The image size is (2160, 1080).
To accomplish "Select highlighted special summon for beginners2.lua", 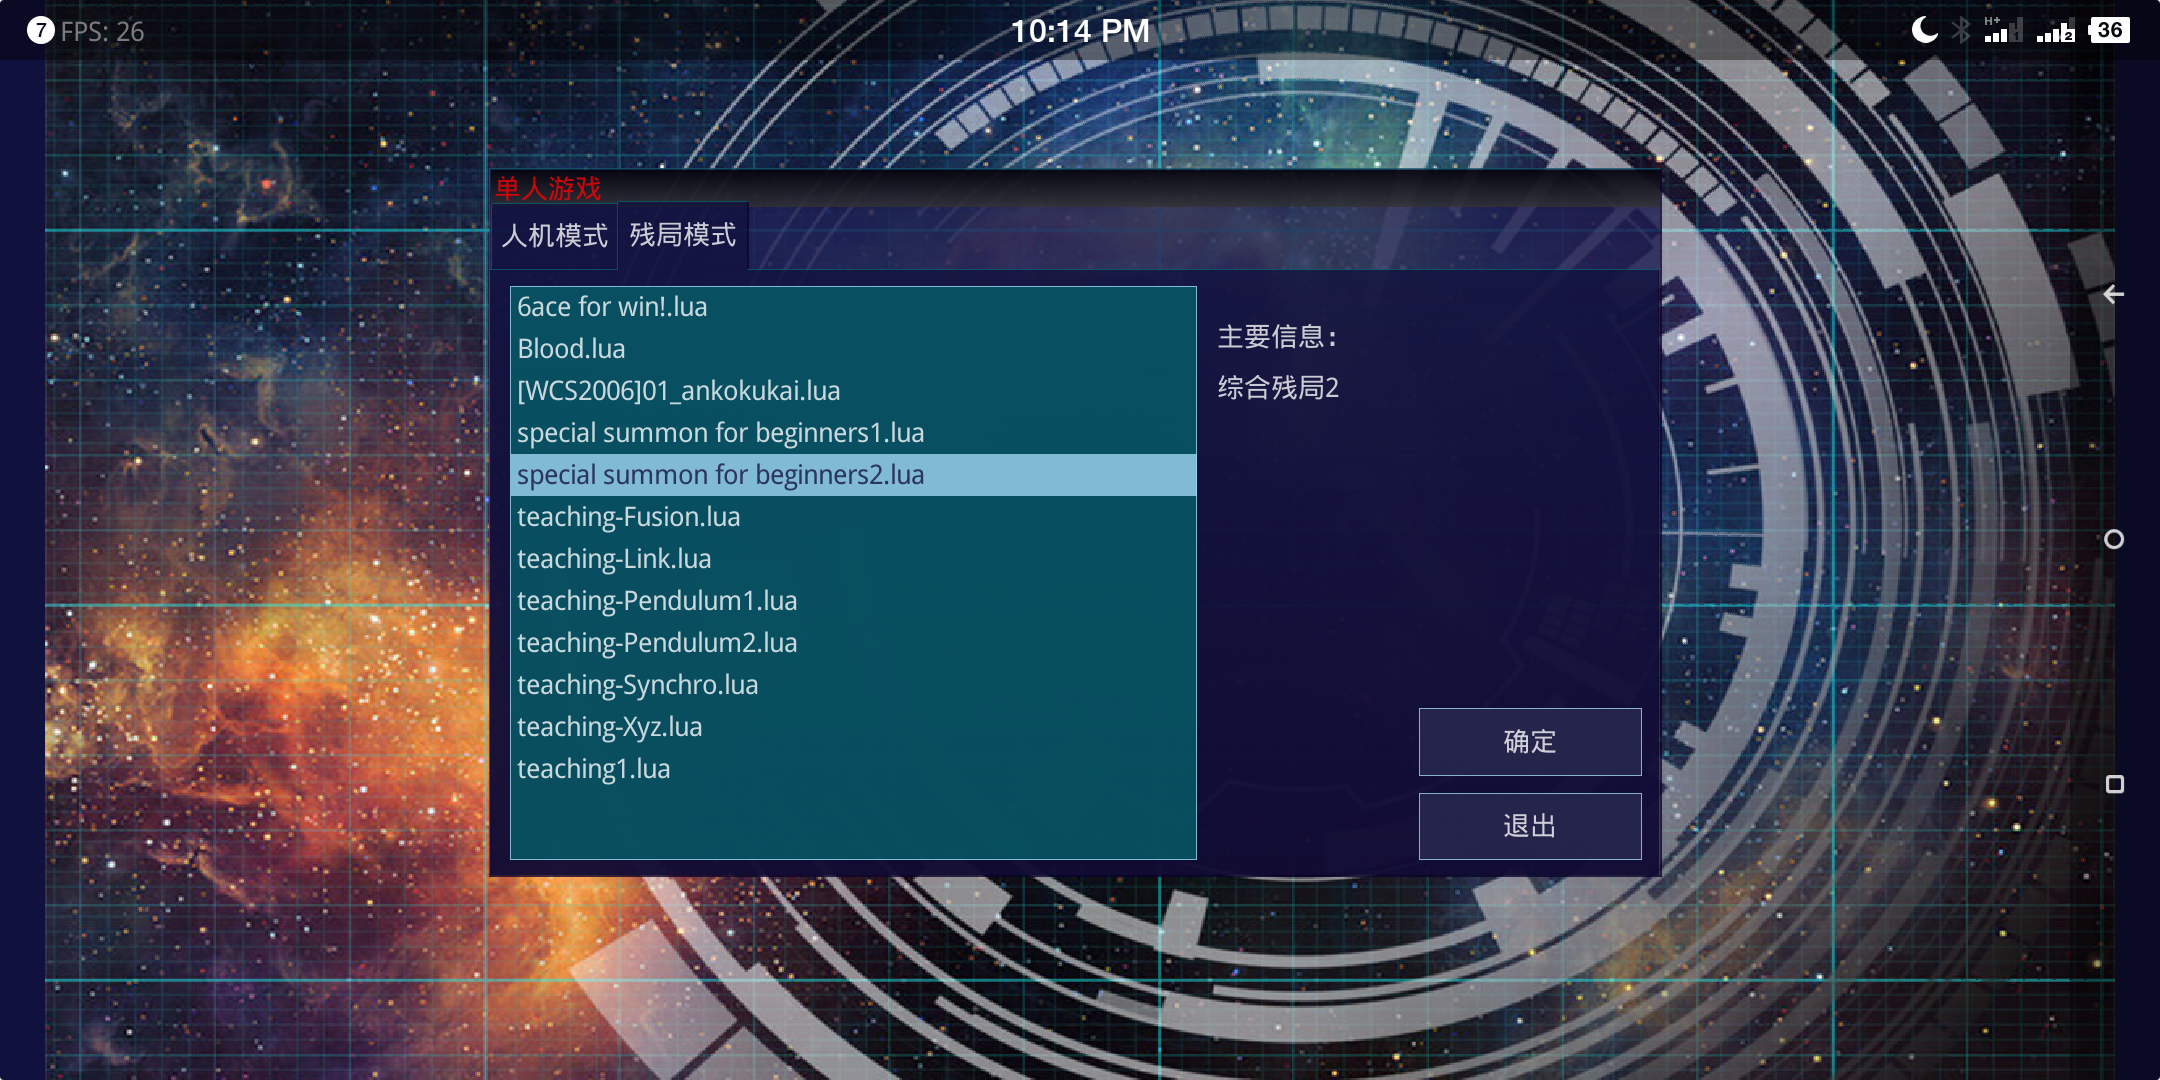I will 853,475.
